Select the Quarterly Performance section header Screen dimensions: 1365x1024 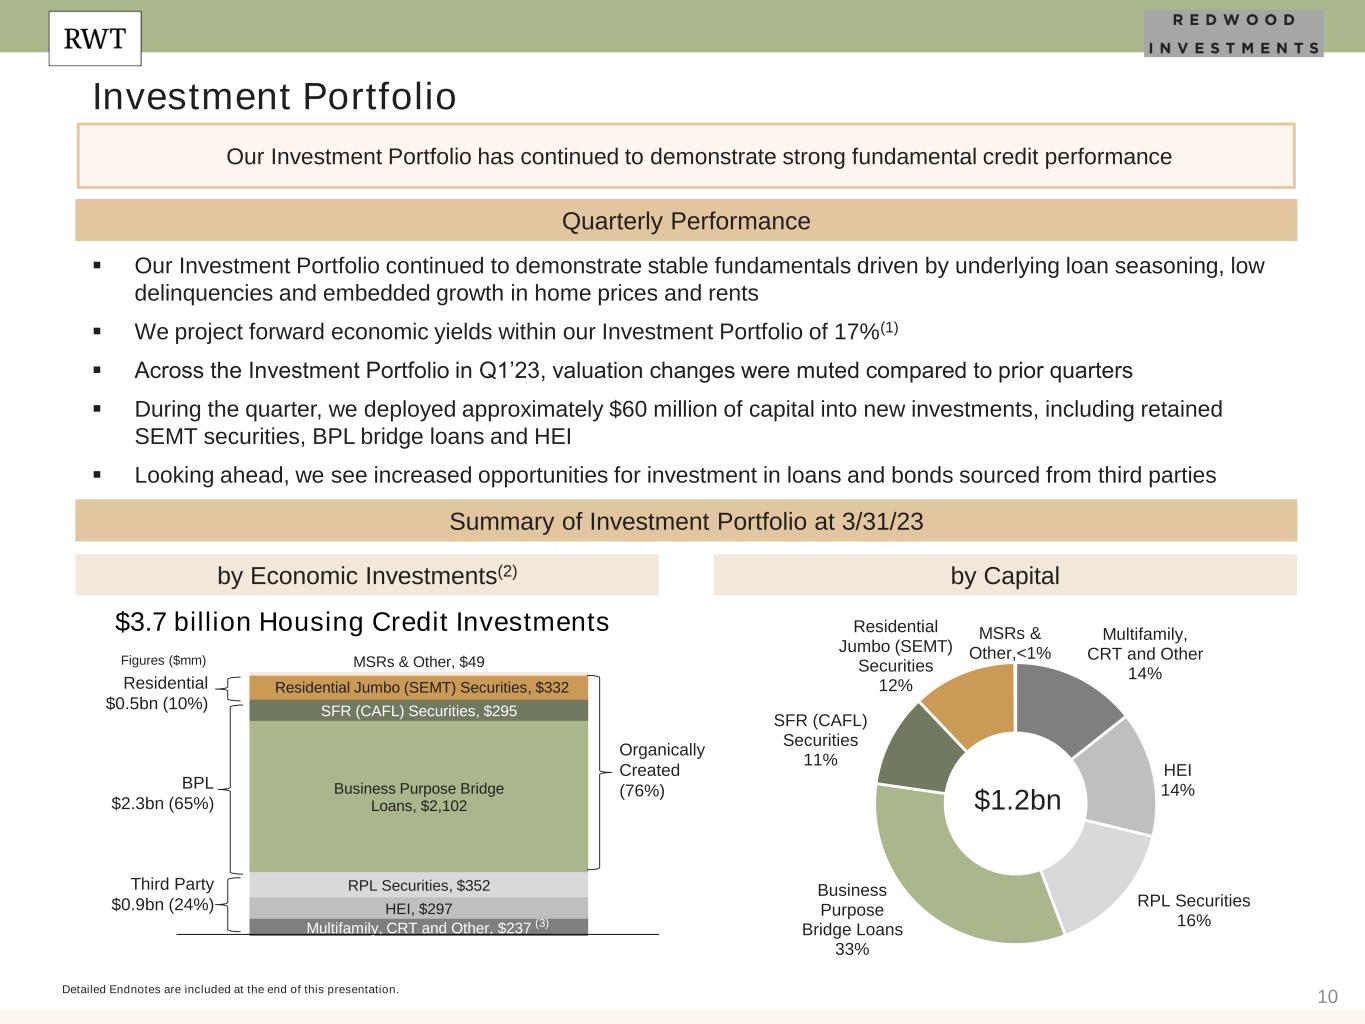686,221
